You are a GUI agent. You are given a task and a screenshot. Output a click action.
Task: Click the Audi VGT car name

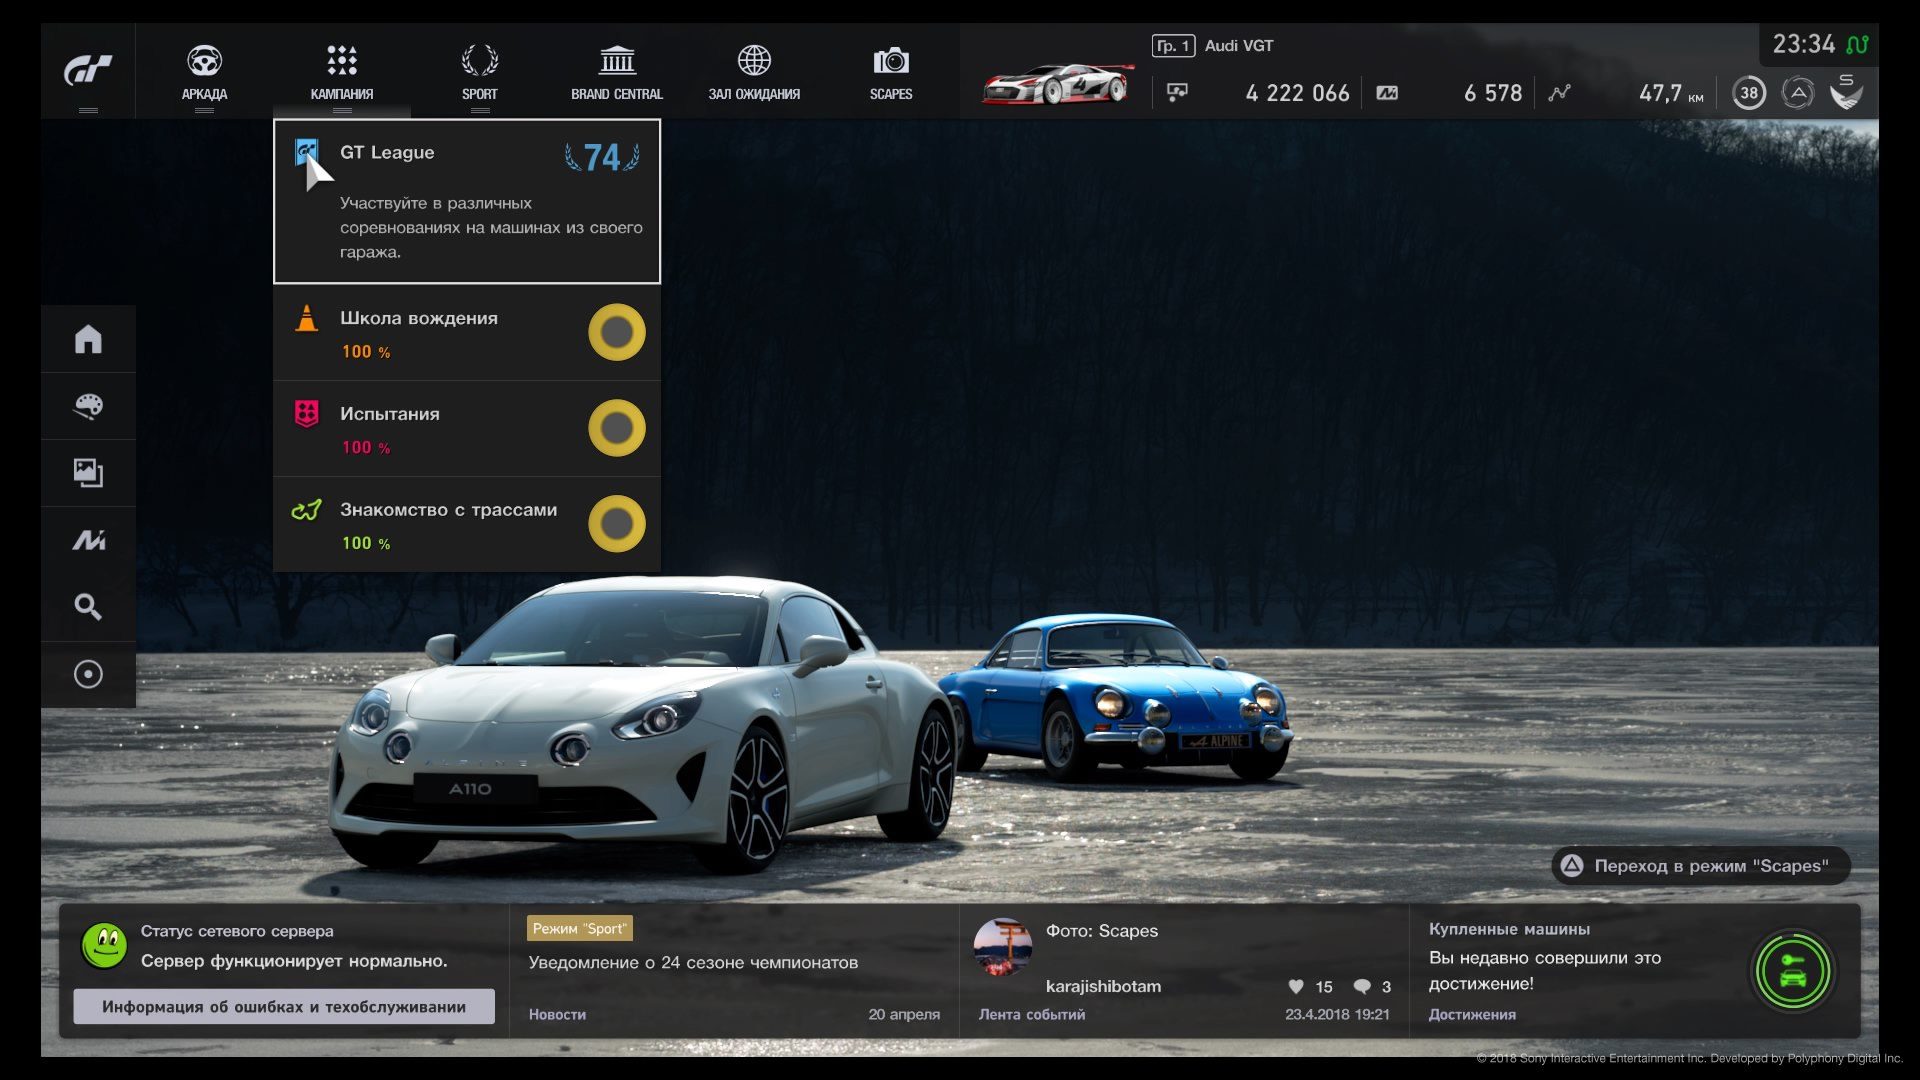pyautogui.click(x=1239, y=46)
